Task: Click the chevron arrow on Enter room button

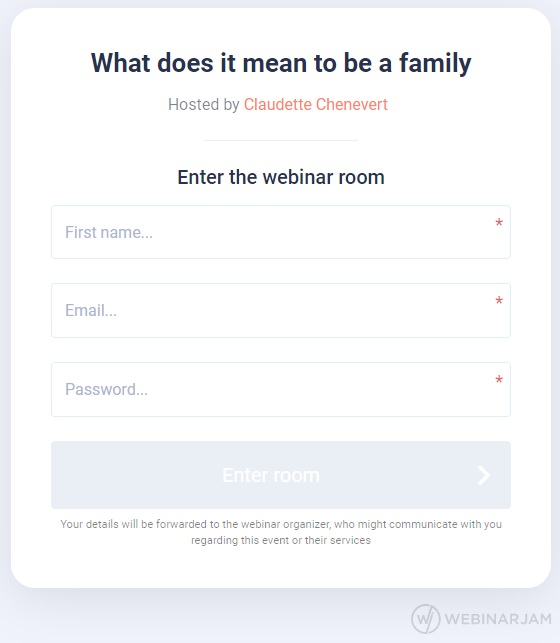Action: coord(484,475)
